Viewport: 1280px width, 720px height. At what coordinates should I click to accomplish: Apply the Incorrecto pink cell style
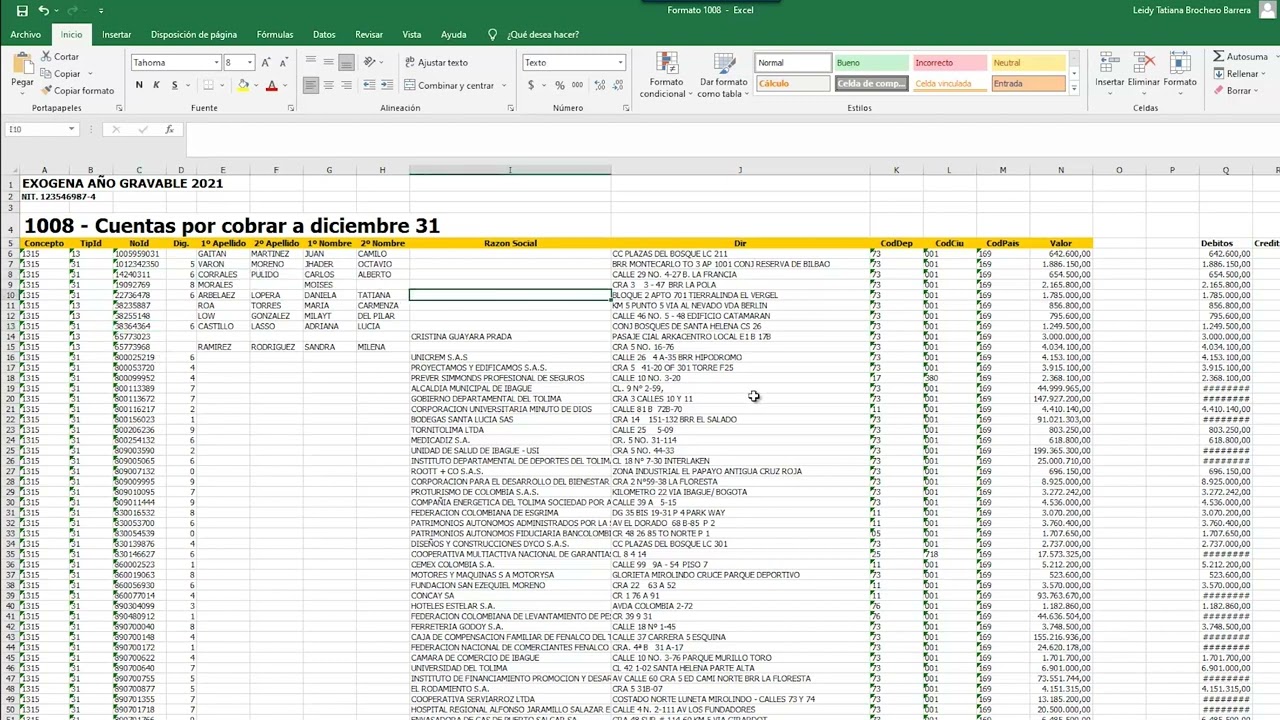click(x=949, y=63)
